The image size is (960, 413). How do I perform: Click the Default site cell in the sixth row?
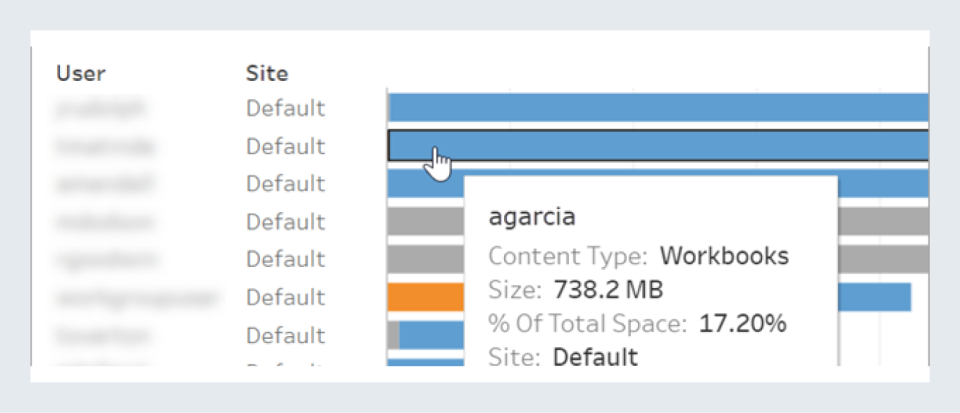click(x=286, y=297)
